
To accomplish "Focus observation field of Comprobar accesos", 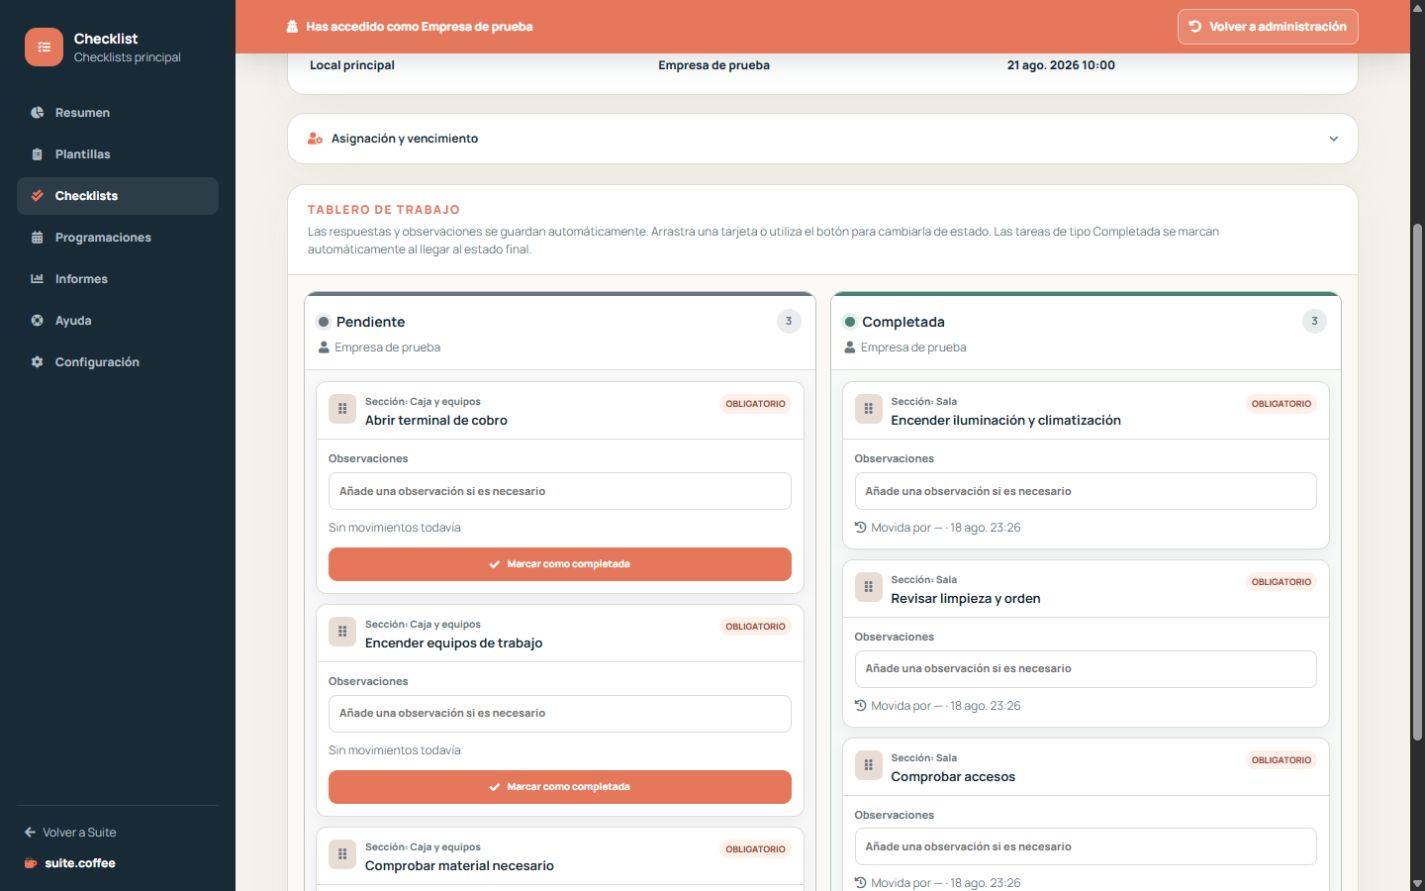I will (x=1085, y=847).
